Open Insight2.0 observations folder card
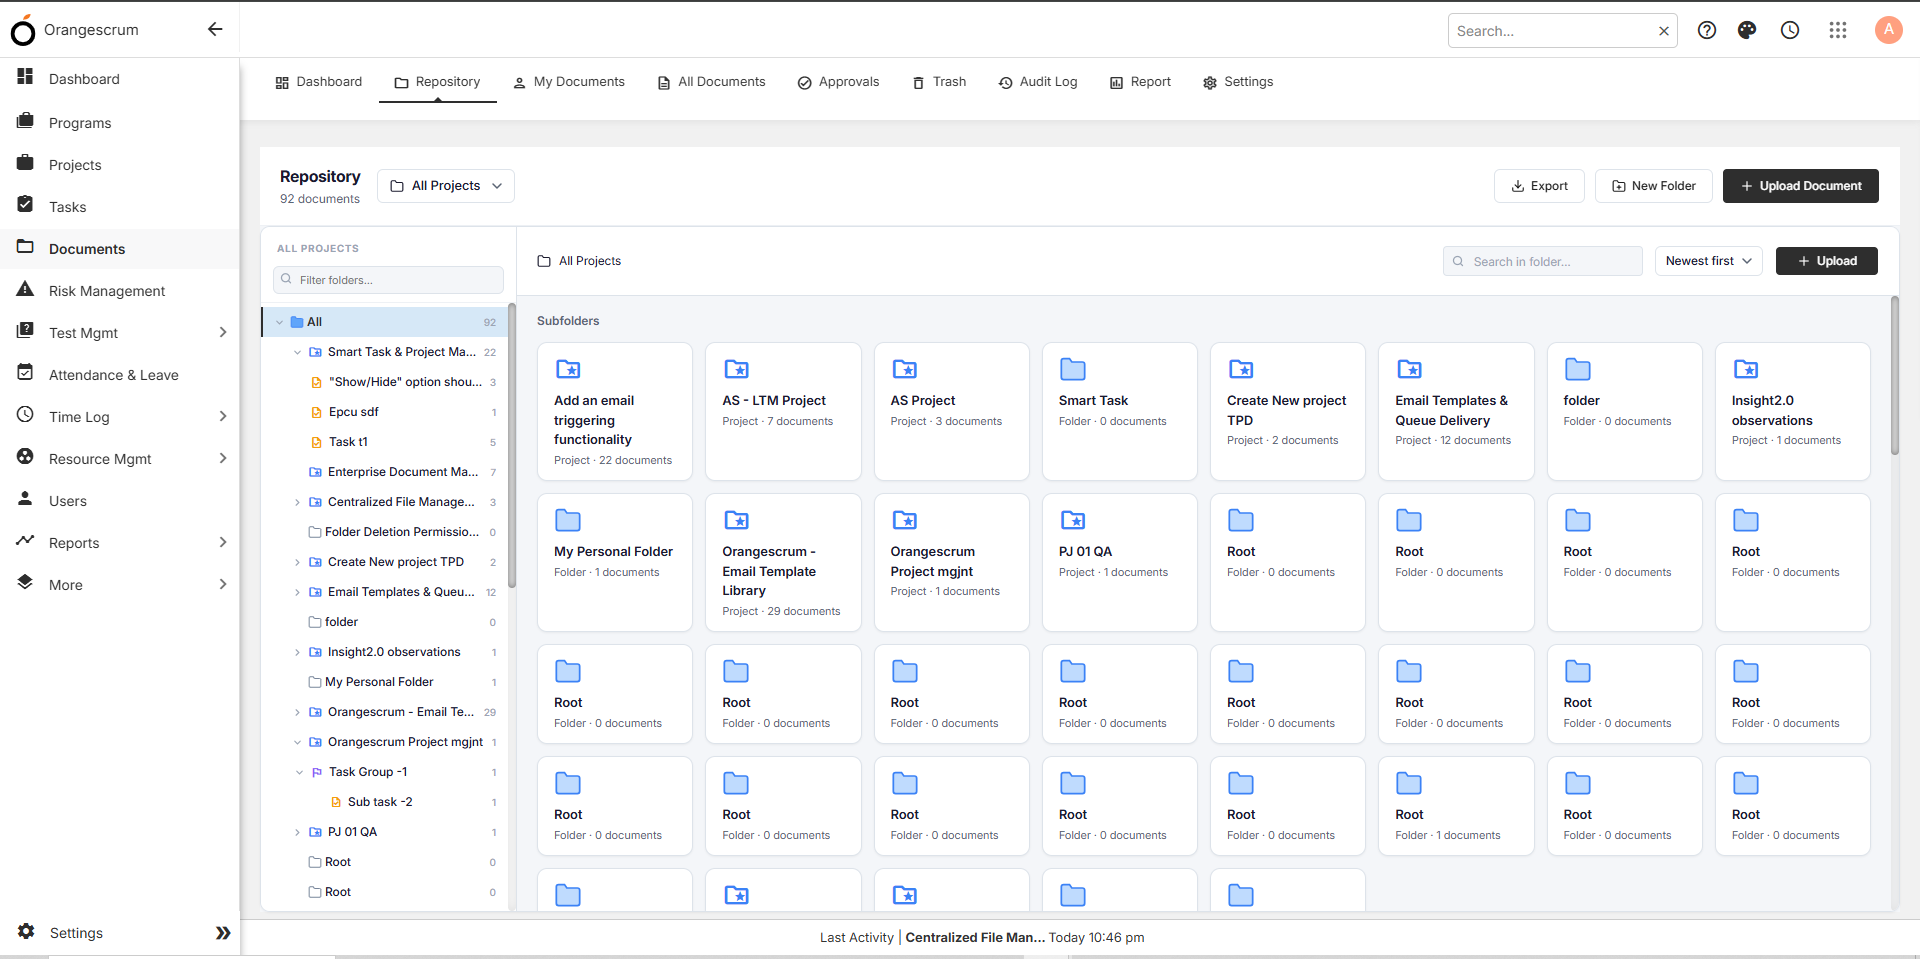The height and width of the screenshot is (959, 1920). pos(1793,411)
